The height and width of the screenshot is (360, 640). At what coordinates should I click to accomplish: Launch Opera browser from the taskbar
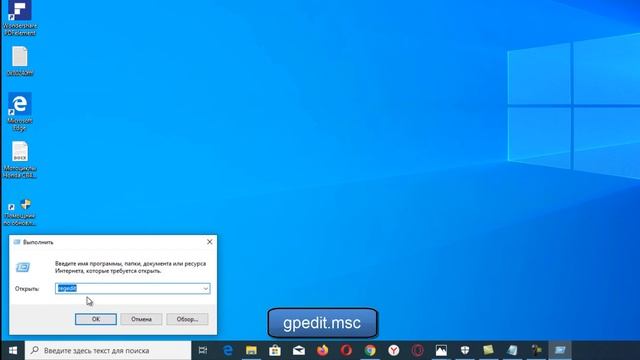point(346,350)
